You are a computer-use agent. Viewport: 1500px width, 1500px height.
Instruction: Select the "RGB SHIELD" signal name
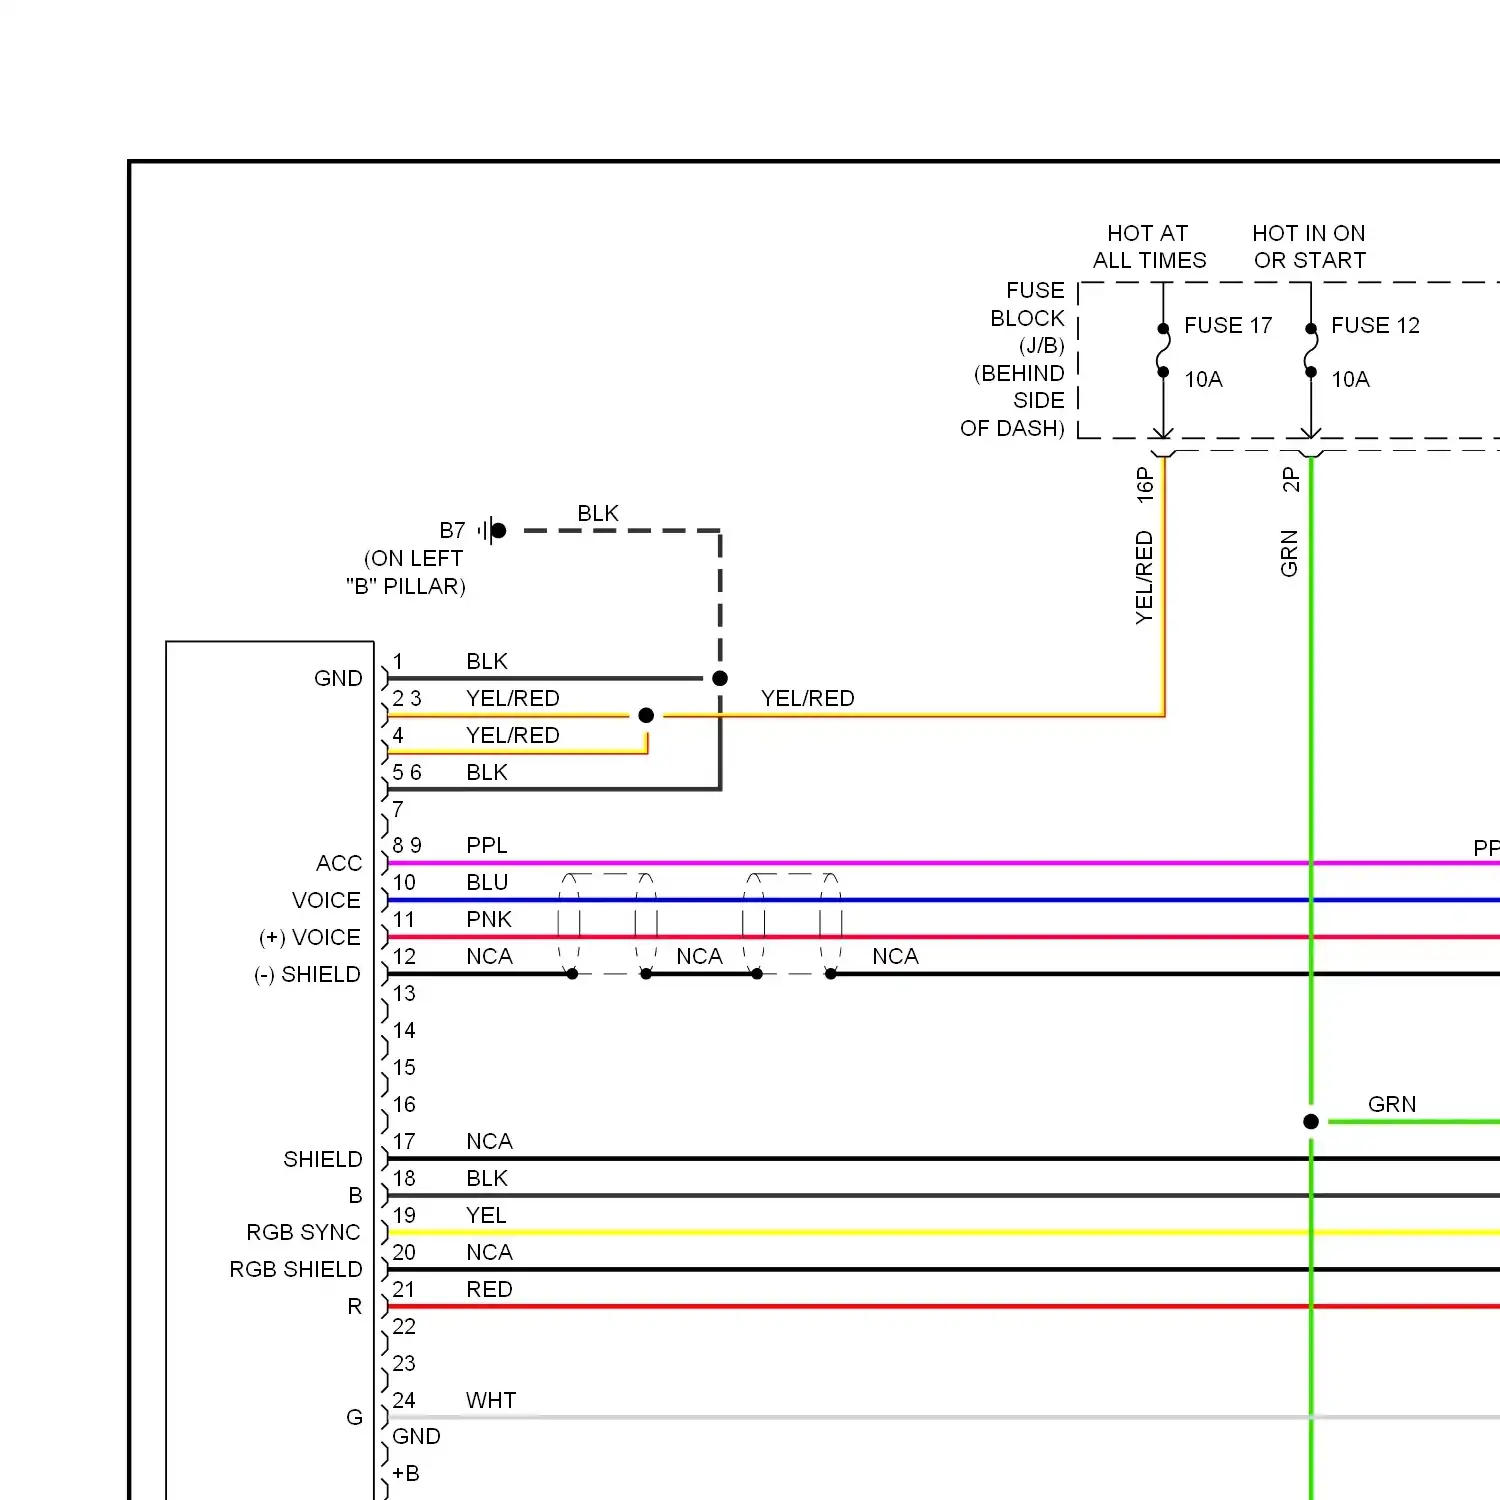296,1269
